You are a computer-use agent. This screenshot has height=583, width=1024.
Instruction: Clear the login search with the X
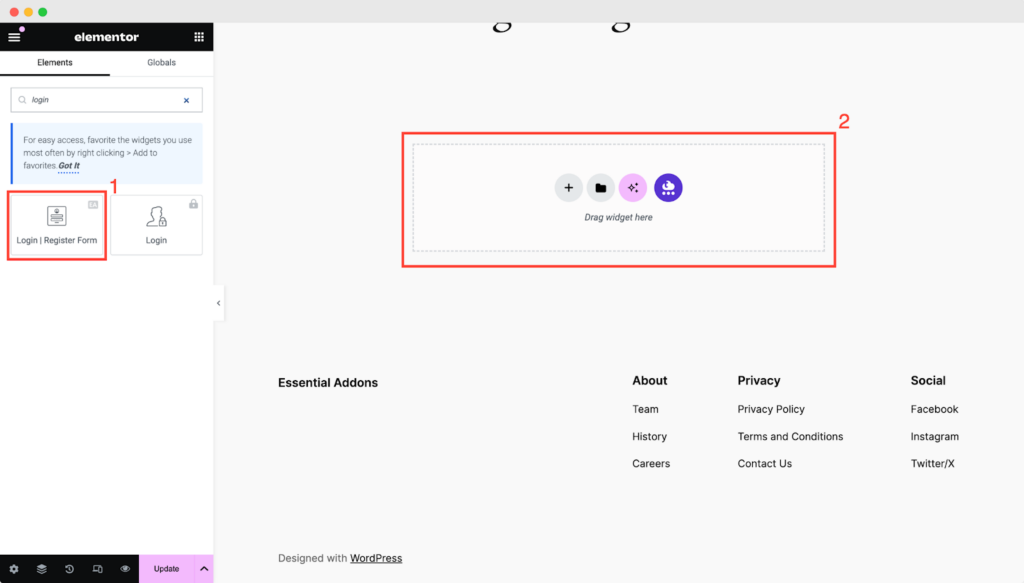click(185, 100)
